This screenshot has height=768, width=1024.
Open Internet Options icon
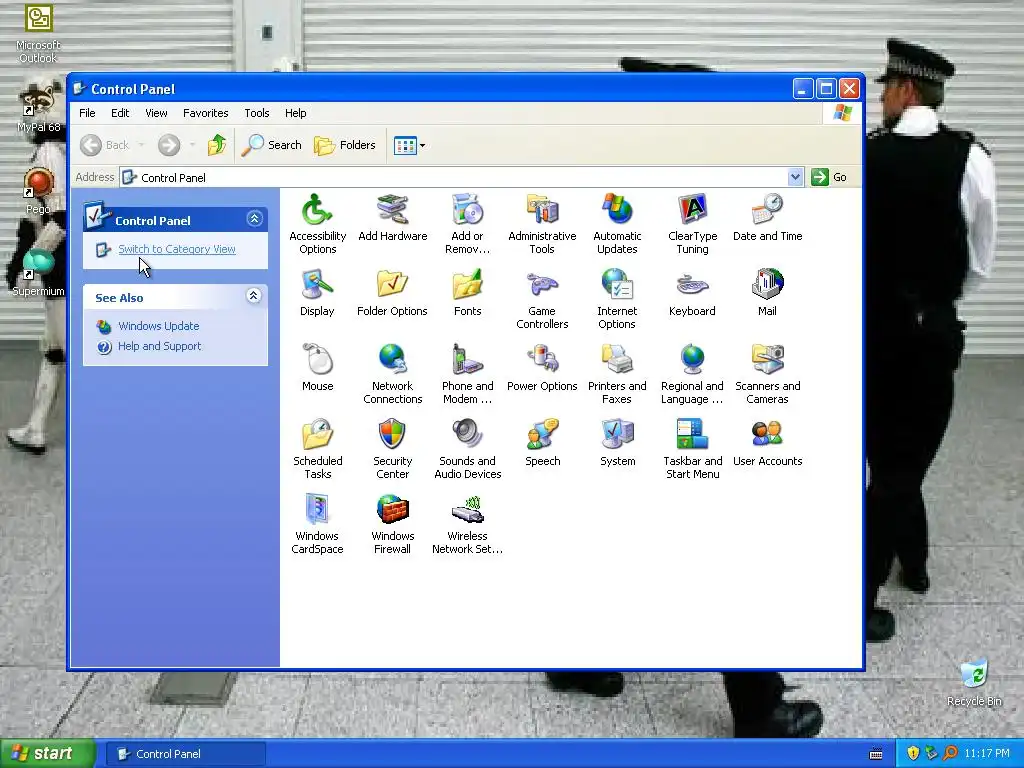coord(617,299)
